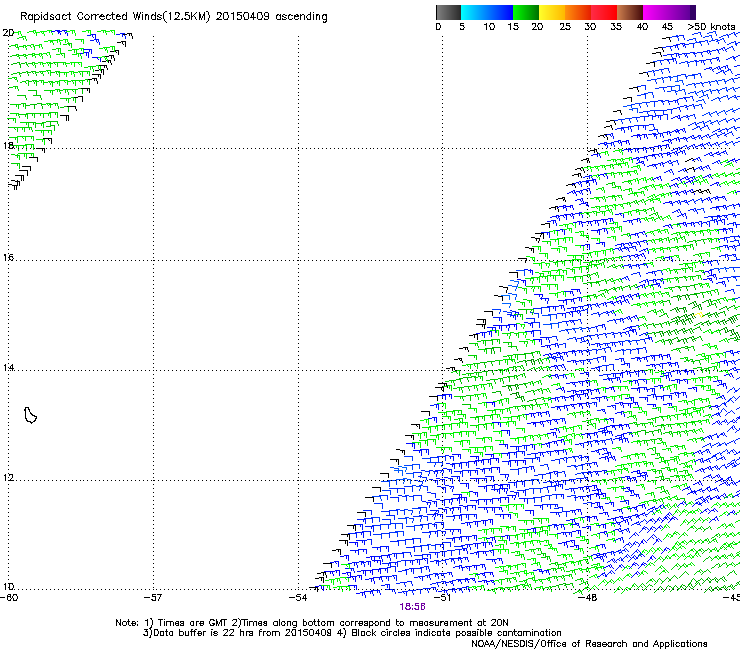
Task: Click longitude label -51 on bottom axis
Action: 443,598
